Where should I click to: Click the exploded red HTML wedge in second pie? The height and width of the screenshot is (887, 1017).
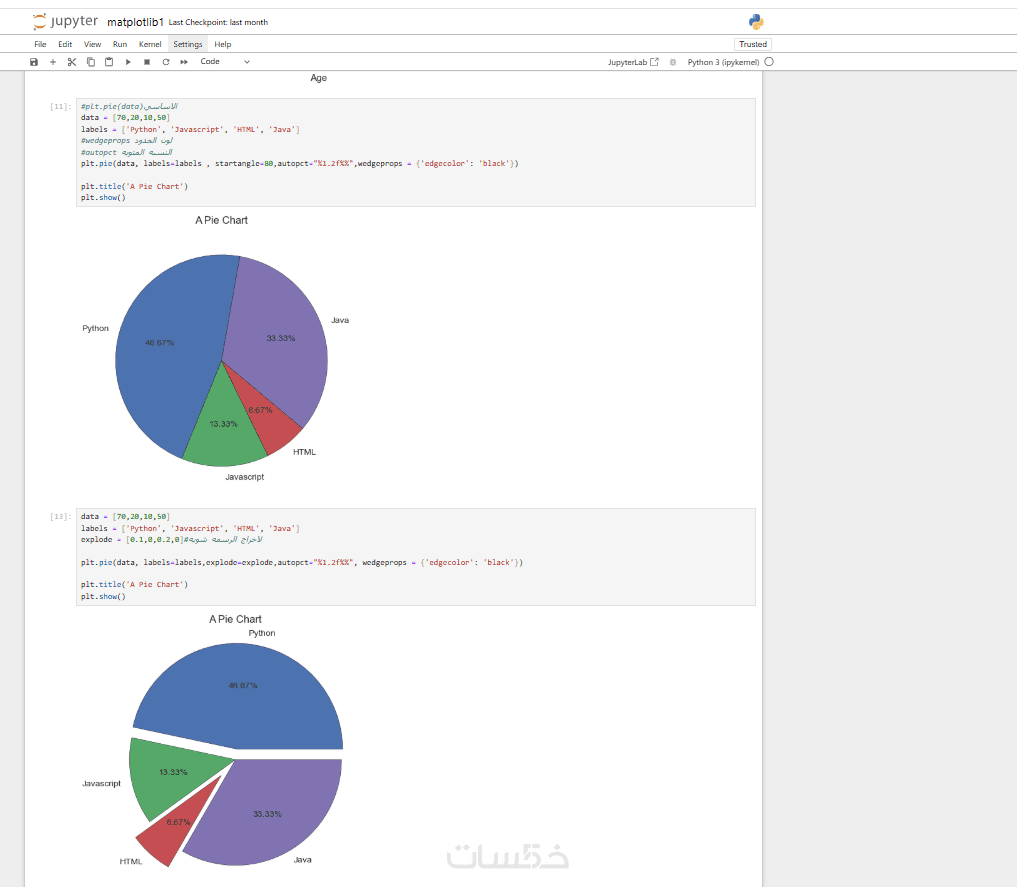(178, 823)
